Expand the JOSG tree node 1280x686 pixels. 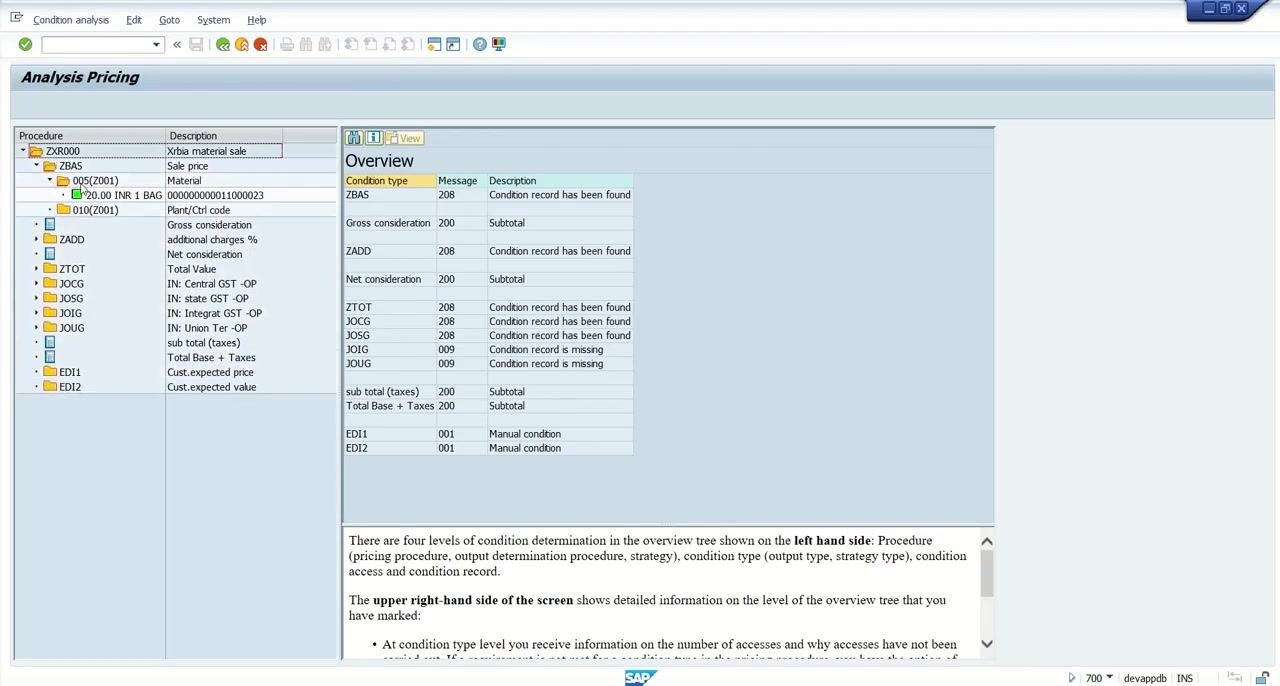click(x=37, y=298)
